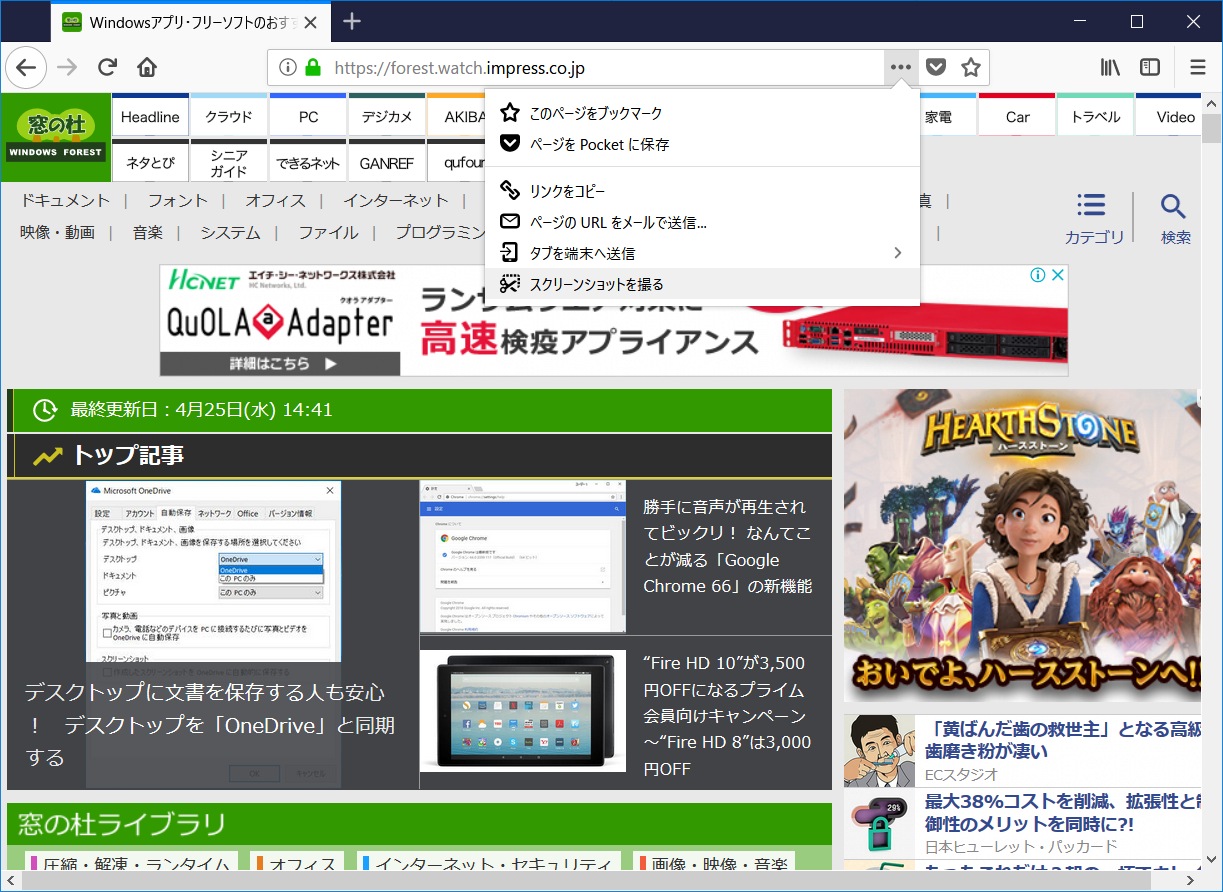
Task: Open the sidebar toggle panel
Action: 1150,67
